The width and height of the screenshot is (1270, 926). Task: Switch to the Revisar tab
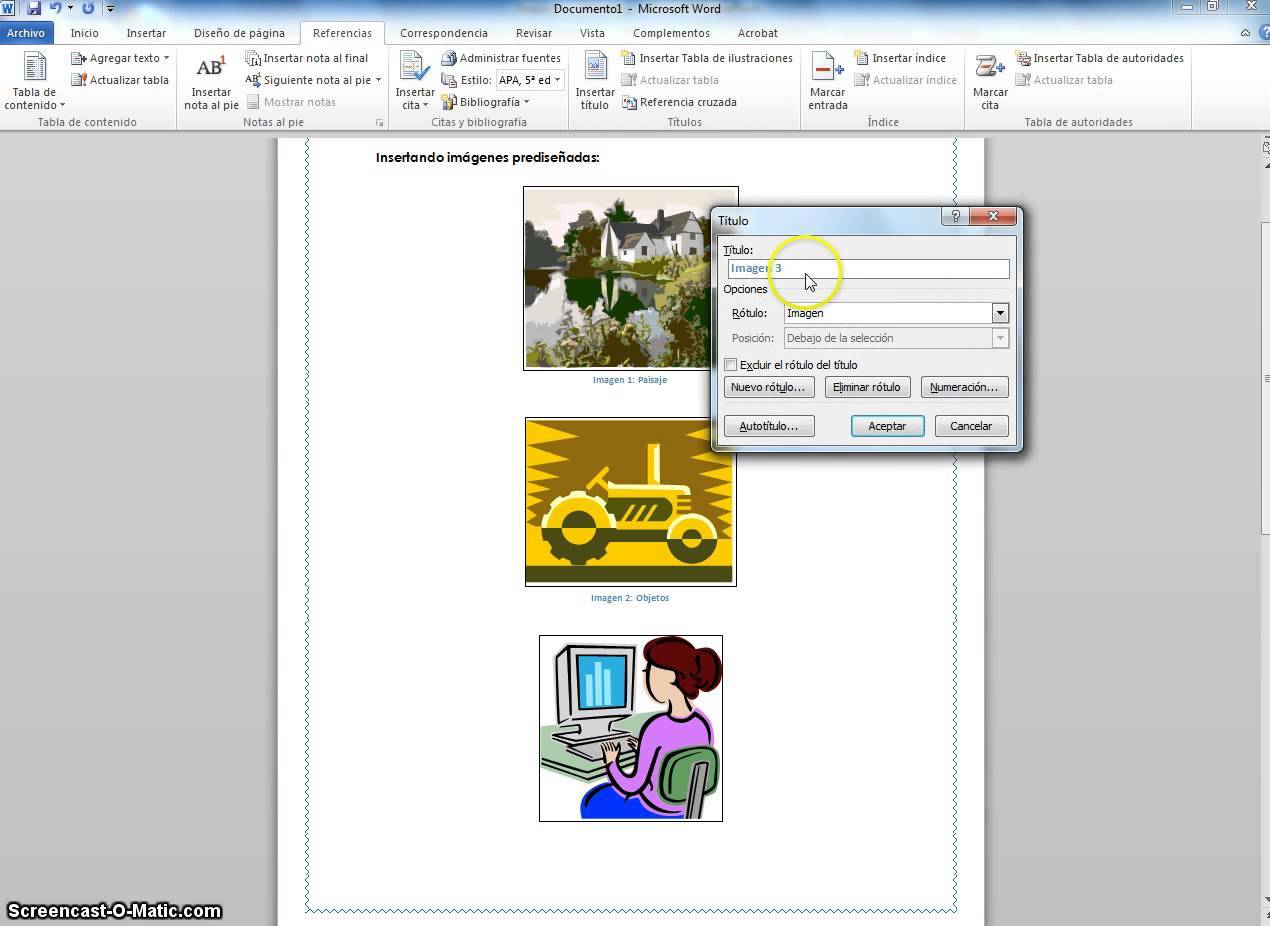pyautogui.click(x=534, y=33)
